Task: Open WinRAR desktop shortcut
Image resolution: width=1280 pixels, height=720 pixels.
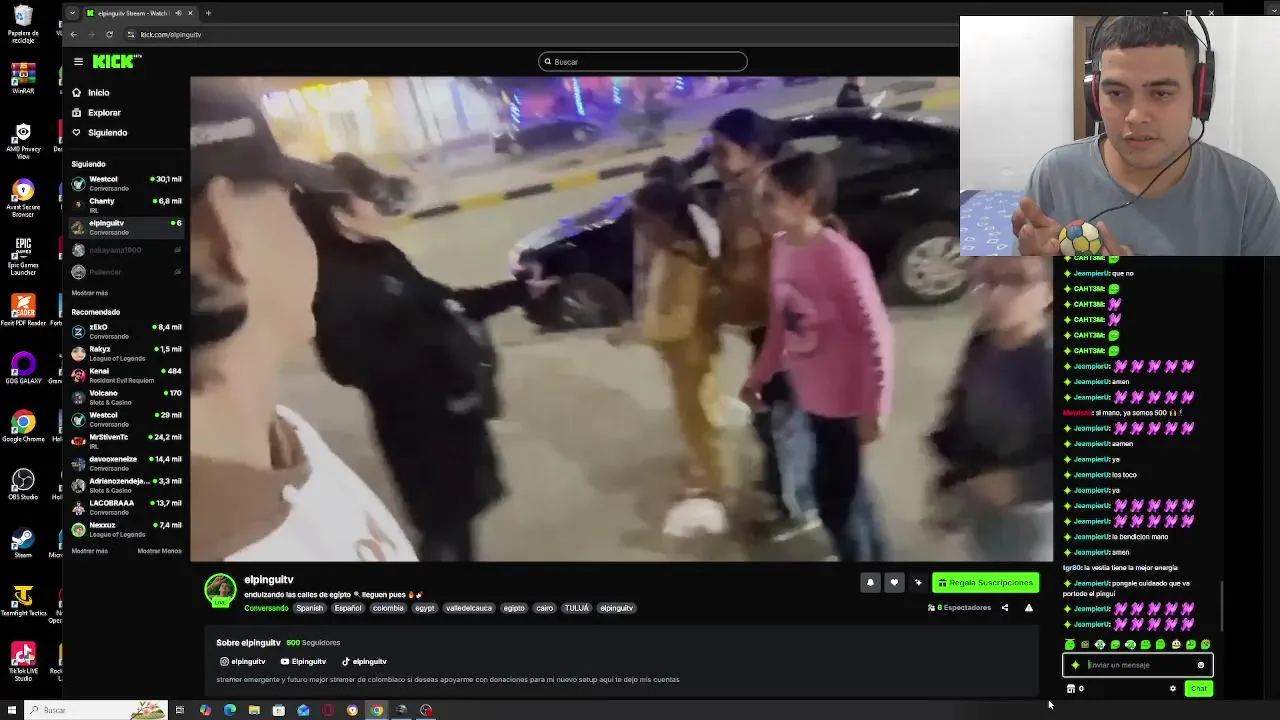Action: [x=23, y=79]
